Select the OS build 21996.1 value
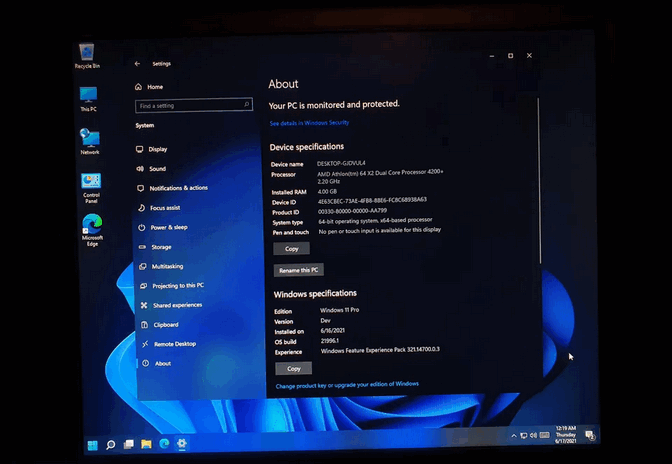This screenshot has width=672, height=464. [330, 341]
